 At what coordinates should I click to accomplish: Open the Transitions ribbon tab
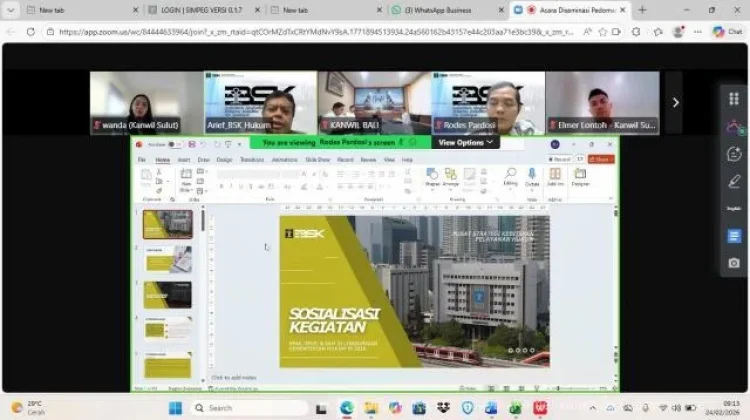tap(252, 160)
